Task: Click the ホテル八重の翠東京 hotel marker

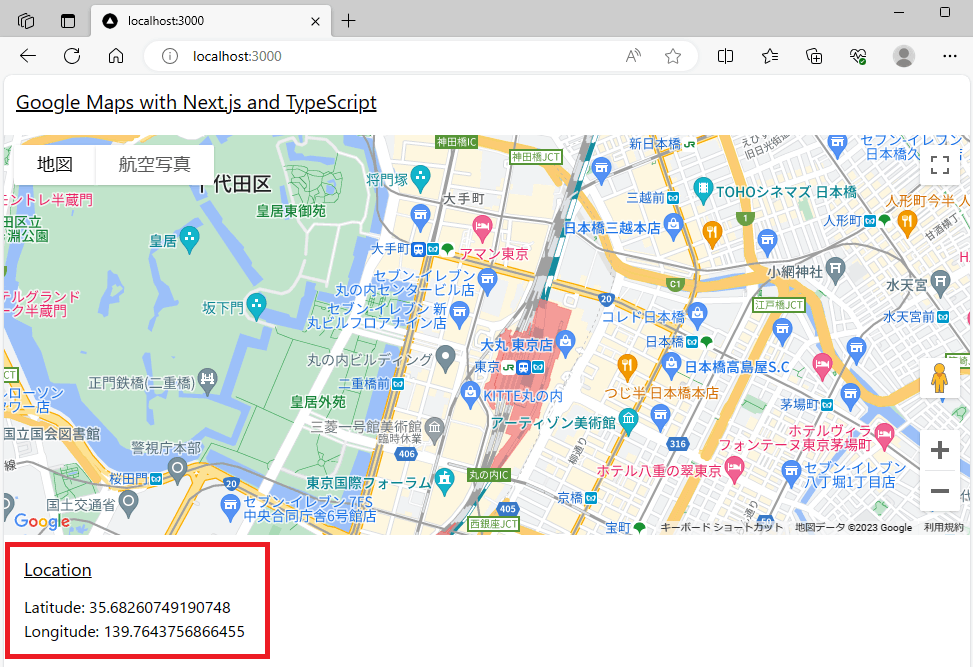Action: coord(735,469)
